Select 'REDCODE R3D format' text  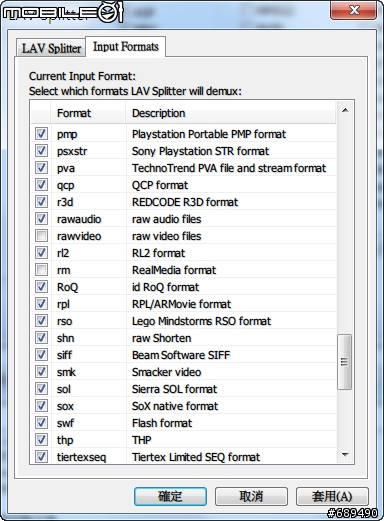click(185, 202)
